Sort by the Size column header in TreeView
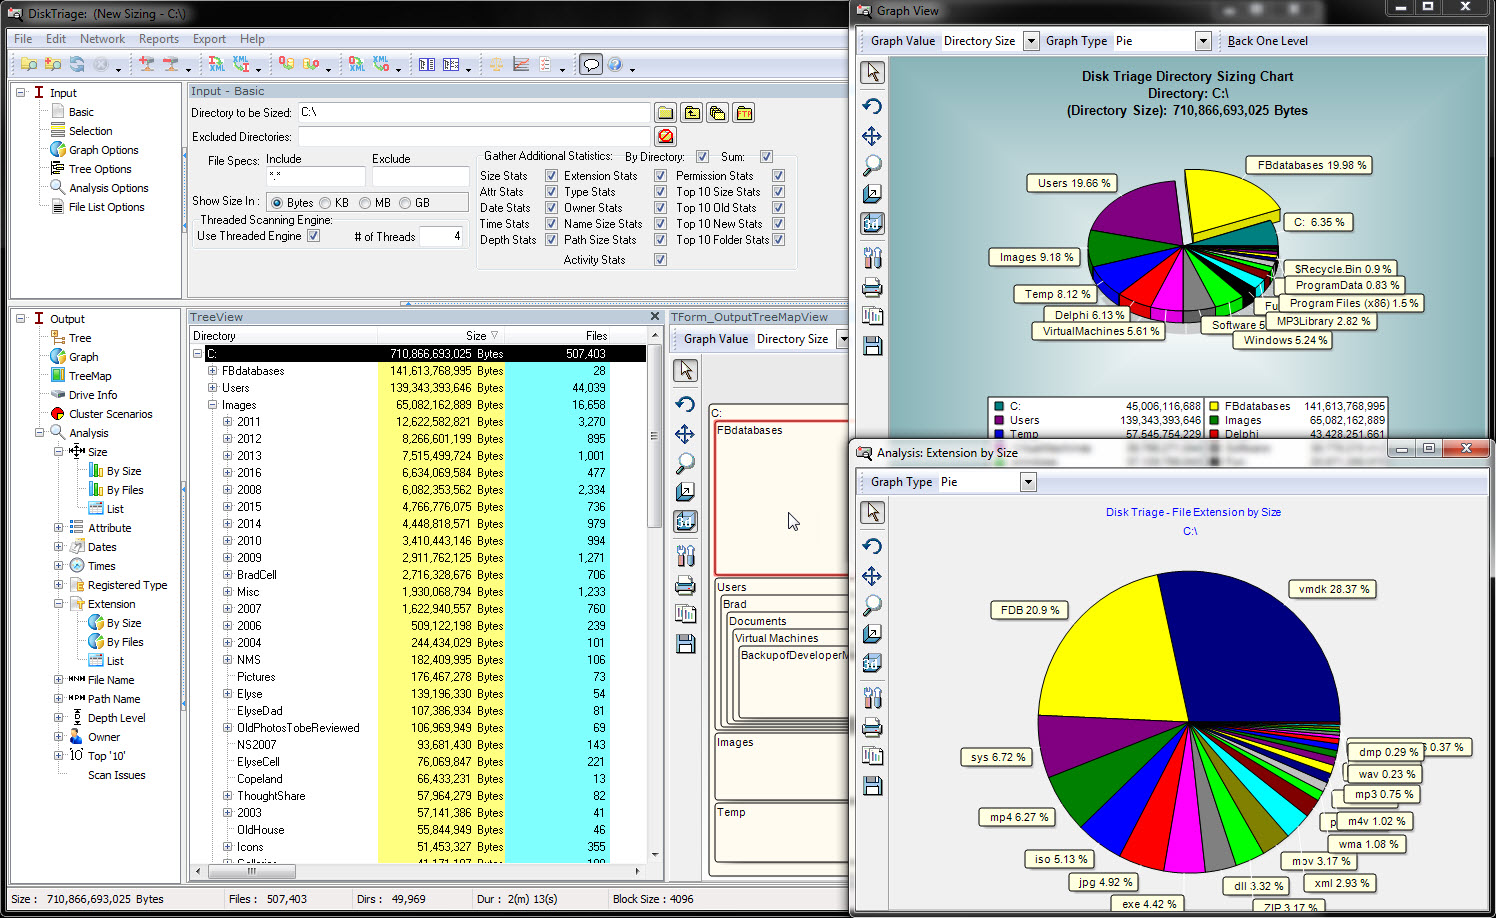The image size is (1496, 918). (x=441, y=336)
